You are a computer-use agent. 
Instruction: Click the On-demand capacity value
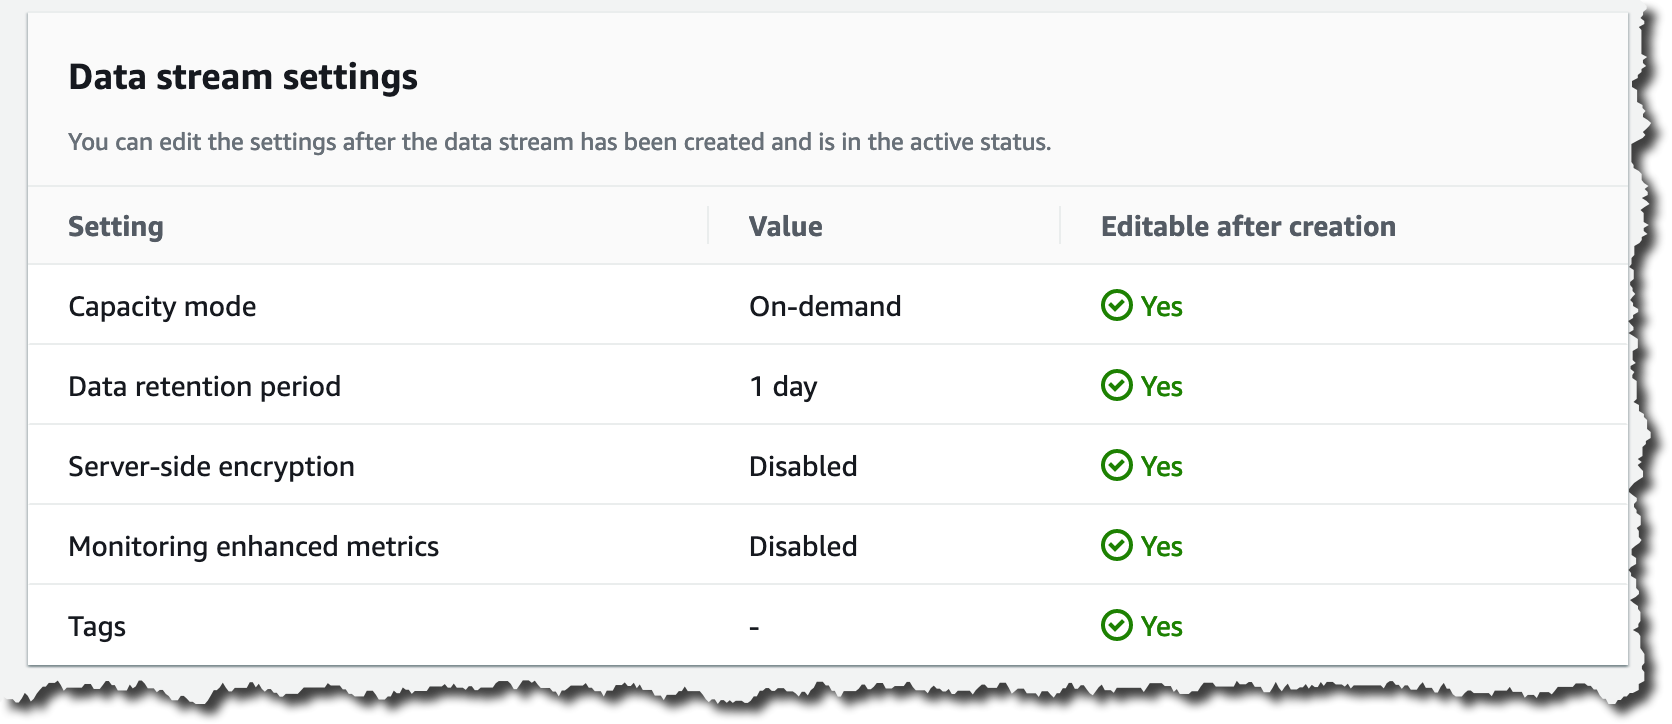825,307
